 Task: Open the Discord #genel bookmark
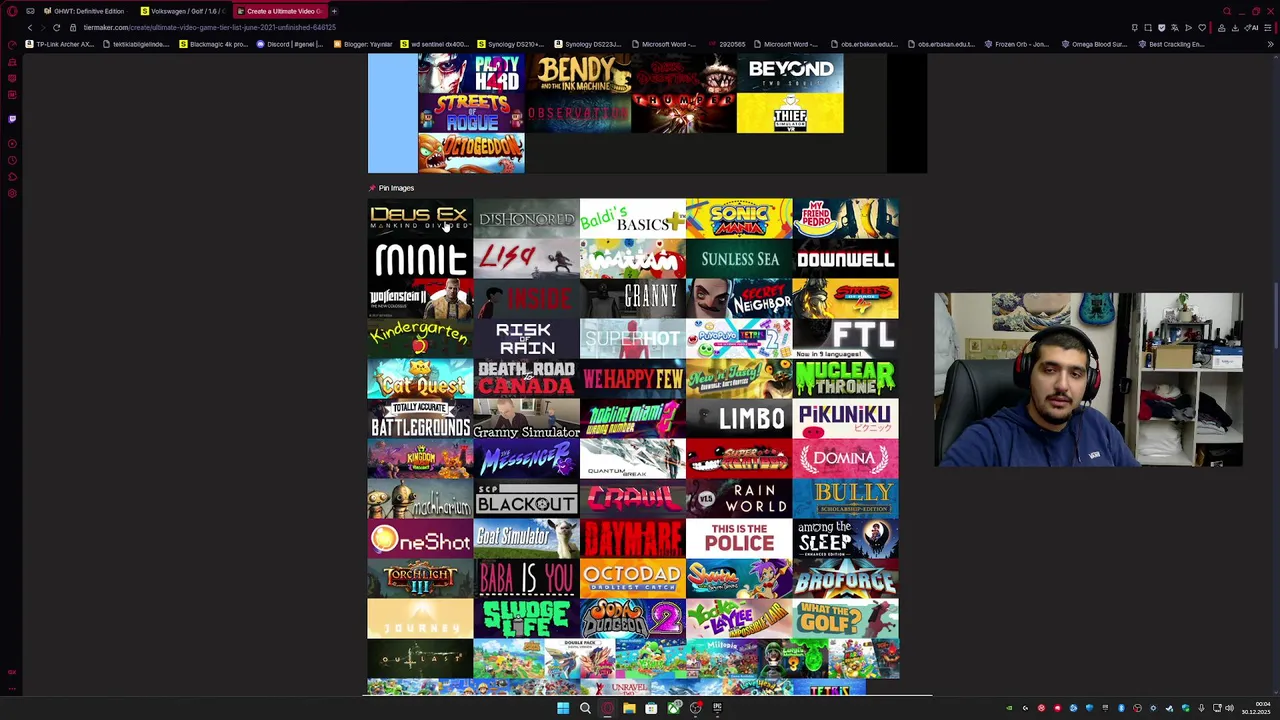click(x=290, y=44)
